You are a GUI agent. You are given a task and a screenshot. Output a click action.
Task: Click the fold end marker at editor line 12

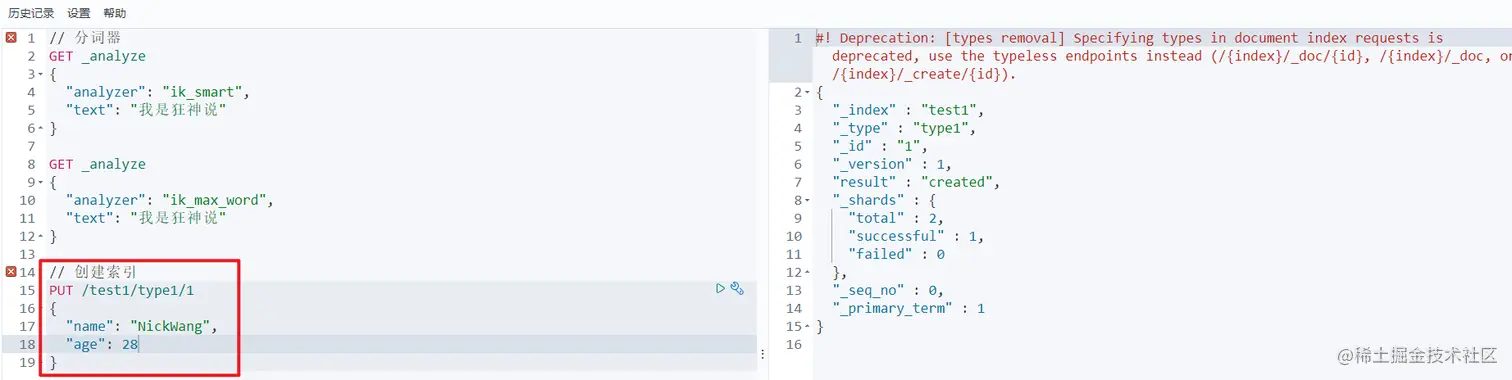[x=40, y=237]
